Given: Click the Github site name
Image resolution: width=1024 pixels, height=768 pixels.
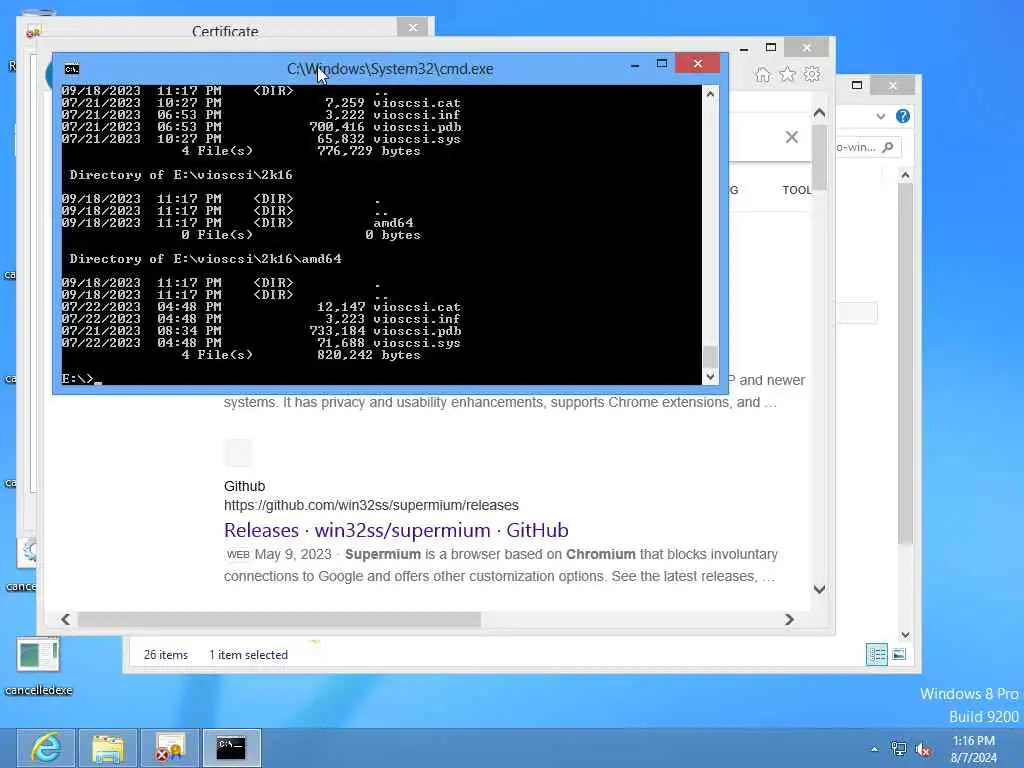Looking at the screenshot, I should (x=244, y=487).
